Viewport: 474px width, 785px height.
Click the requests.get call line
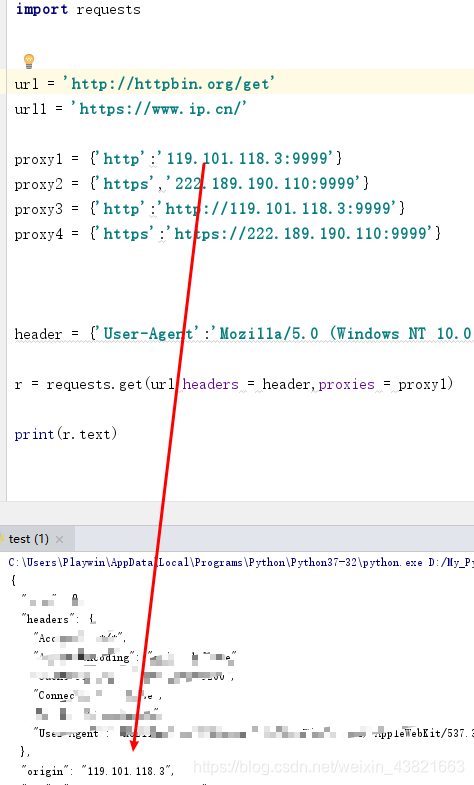234,384
